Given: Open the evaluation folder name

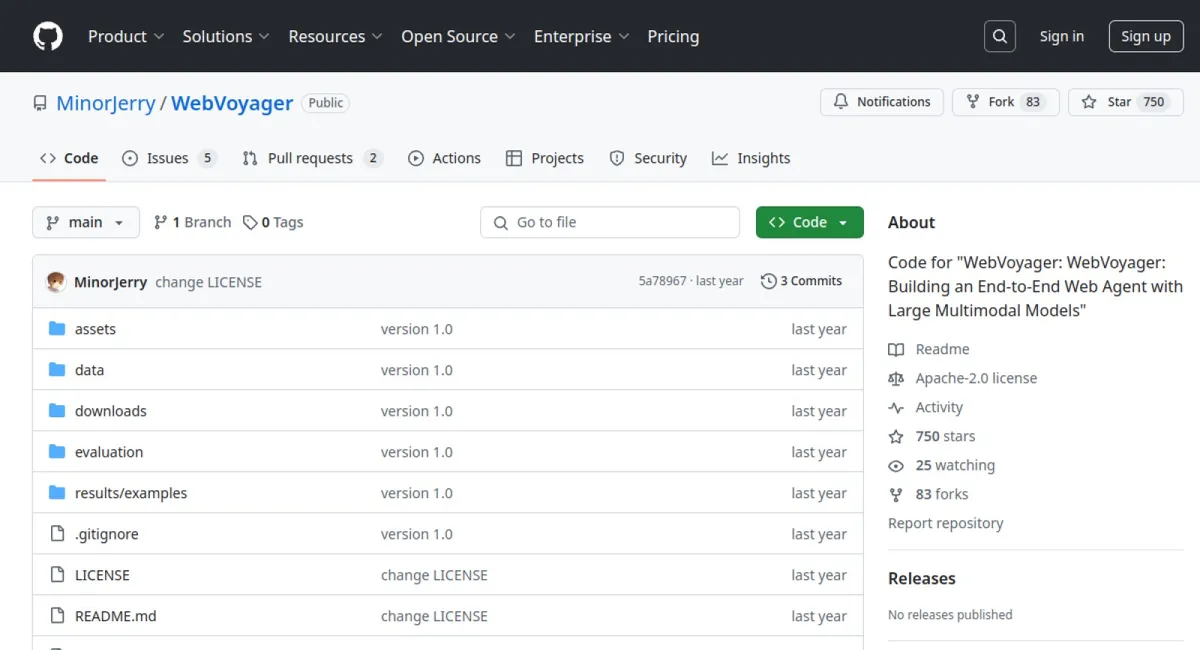Looking at the screenshot, I should (109, 452).
